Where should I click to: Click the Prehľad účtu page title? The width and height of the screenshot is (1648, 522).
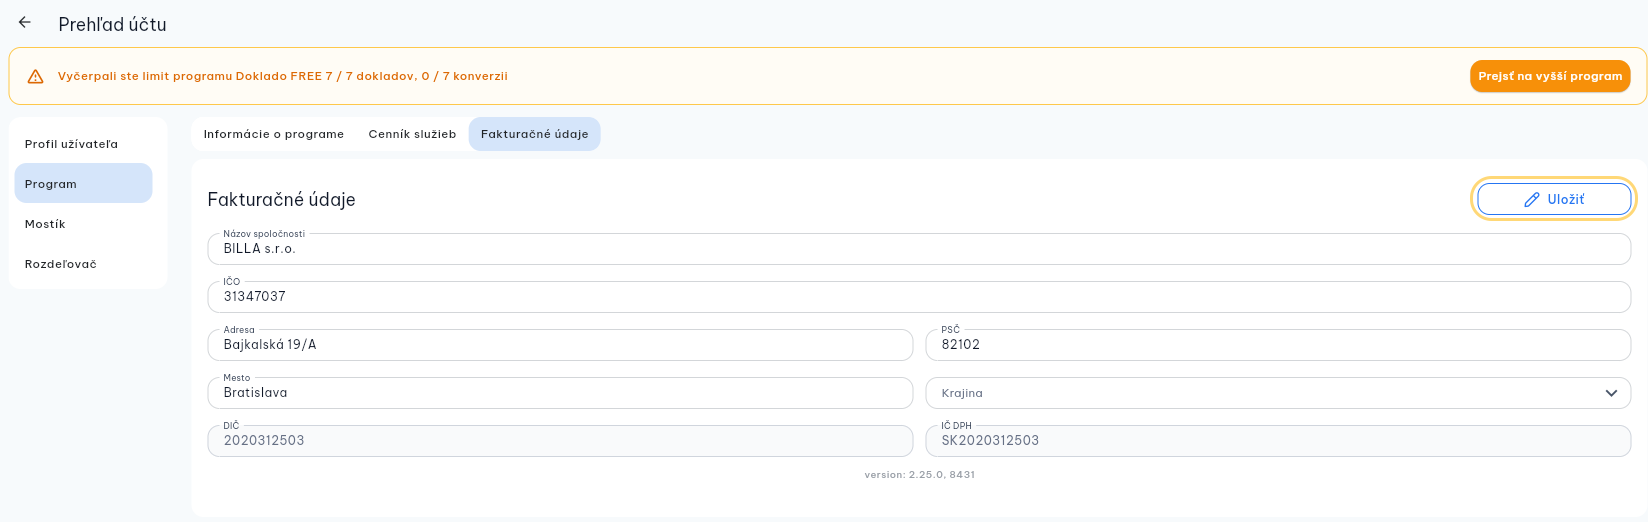pos(112,24)
